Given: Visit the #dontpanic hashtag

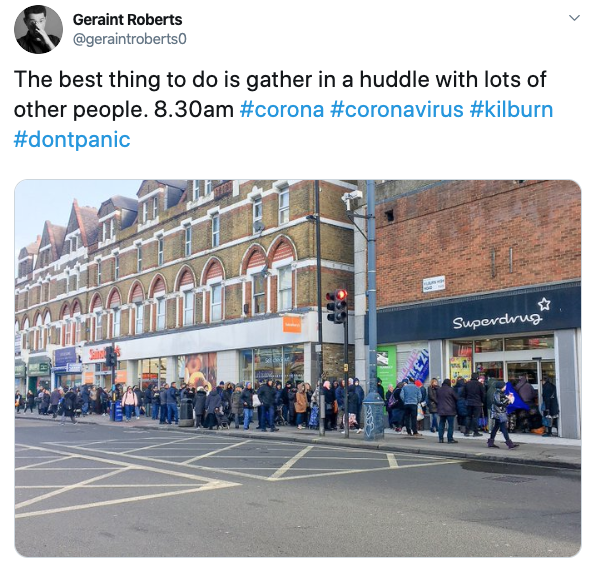Looking at the screenshot, I should click(72, 139).
